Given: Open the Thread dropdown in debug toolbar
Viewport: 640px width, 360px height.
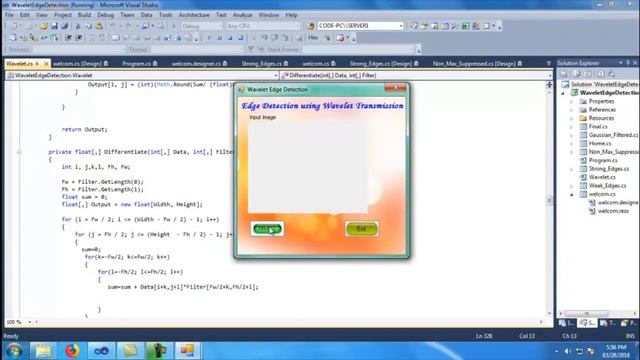Looking at the screenshot, I should [196, 49].
